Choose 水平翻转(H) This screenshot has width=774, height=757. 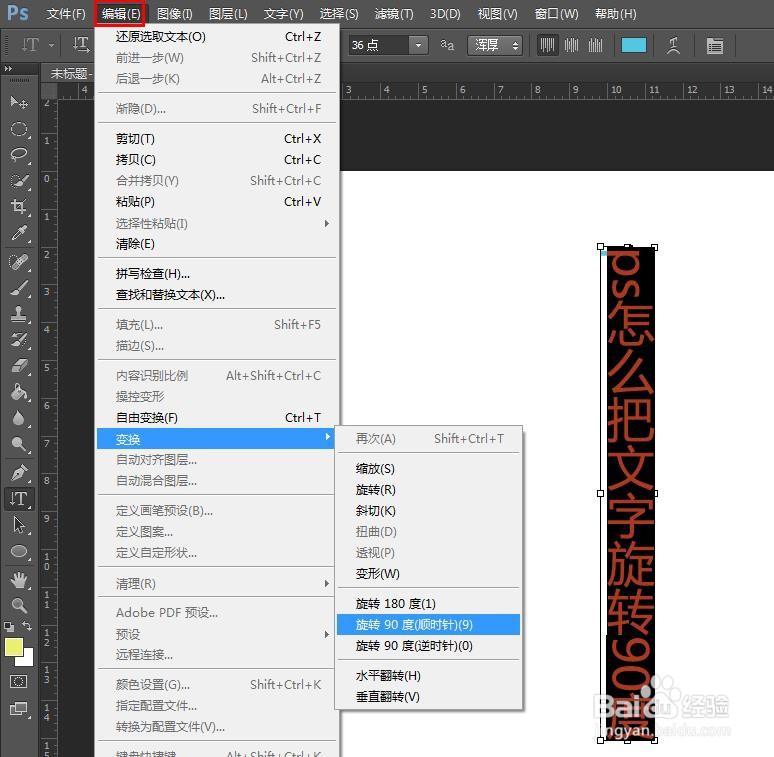[x=428, y=676]
